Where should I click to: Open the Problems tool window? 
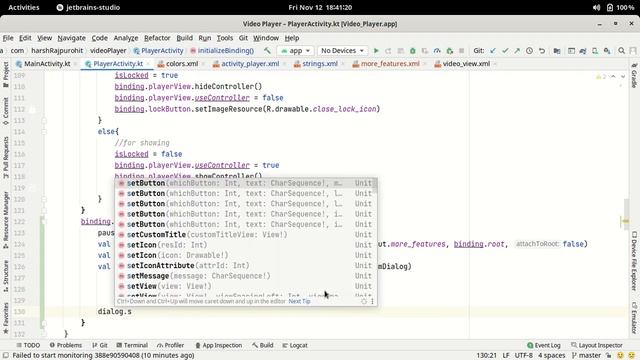click(x=65, y=345)
